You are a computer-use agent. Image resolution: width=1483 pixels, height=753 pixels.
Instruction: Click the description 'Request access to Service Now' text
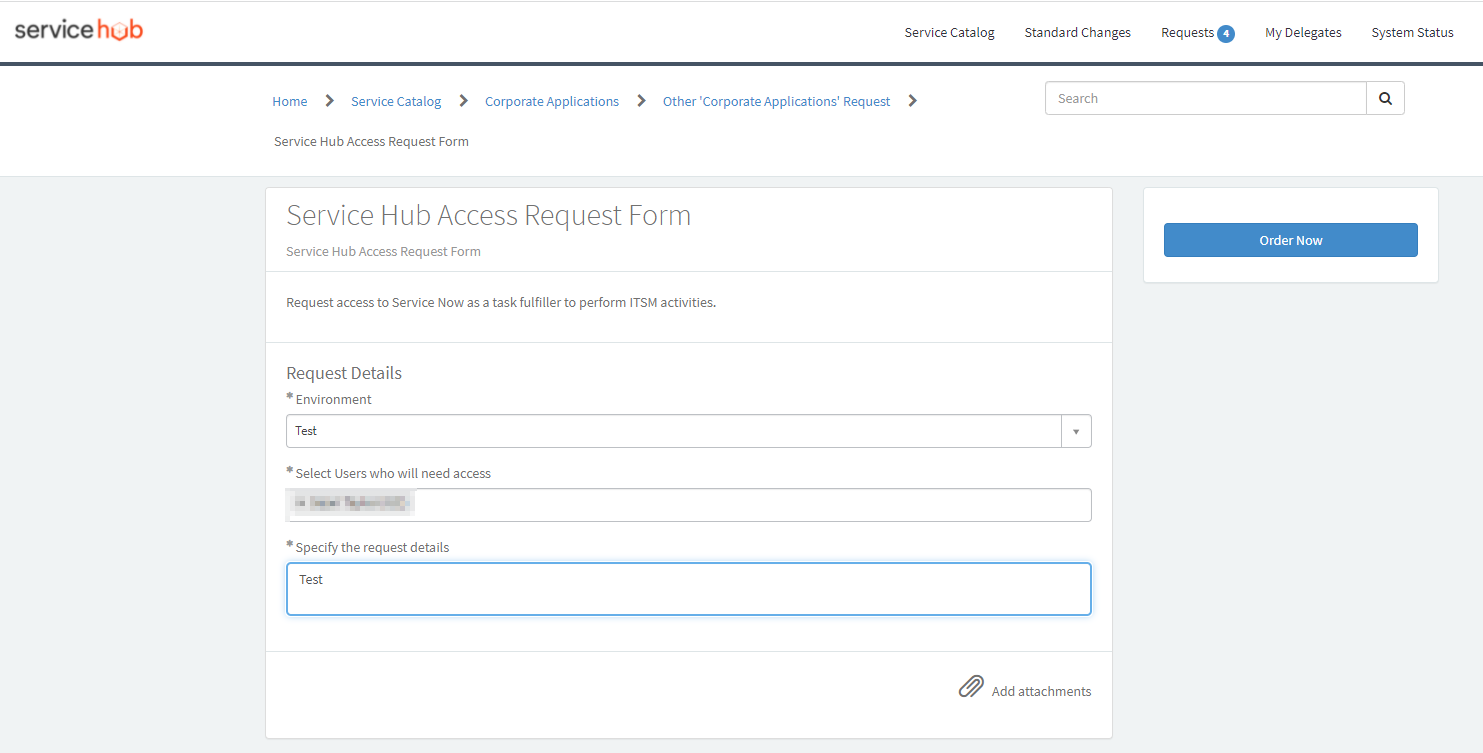501,302
